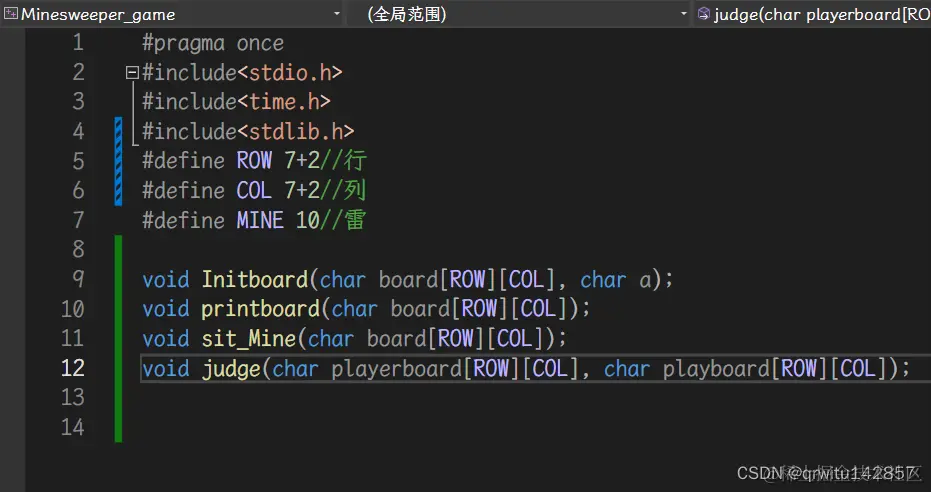
Task: Open the Minesweeper_game project dropdown
Action: coord(172,14)
